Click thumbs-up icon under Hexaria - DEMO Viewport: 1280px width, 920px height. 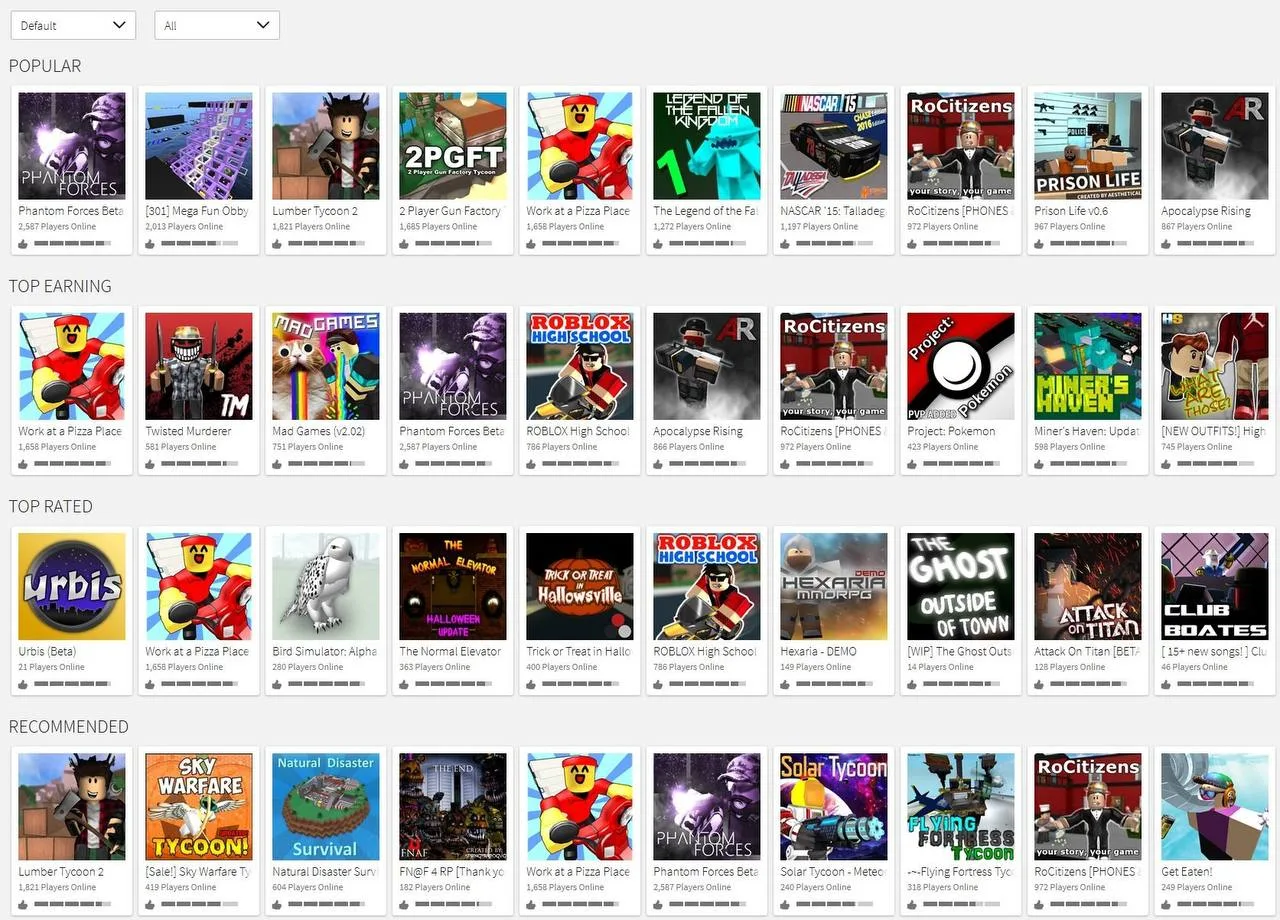[x=785, y=684]
